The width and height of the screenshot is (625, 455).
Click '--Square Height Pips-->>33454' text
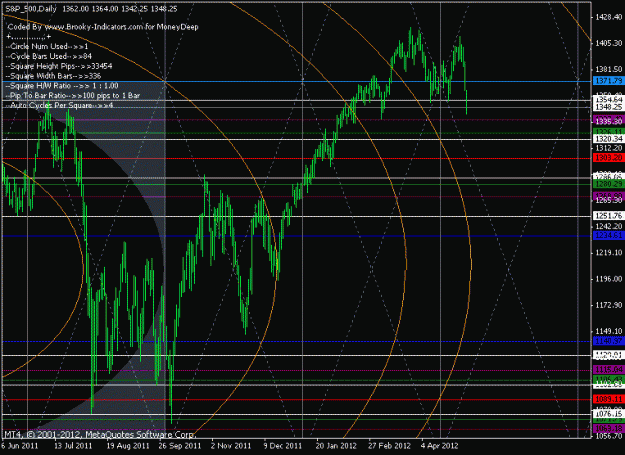[x=59, y=66]
